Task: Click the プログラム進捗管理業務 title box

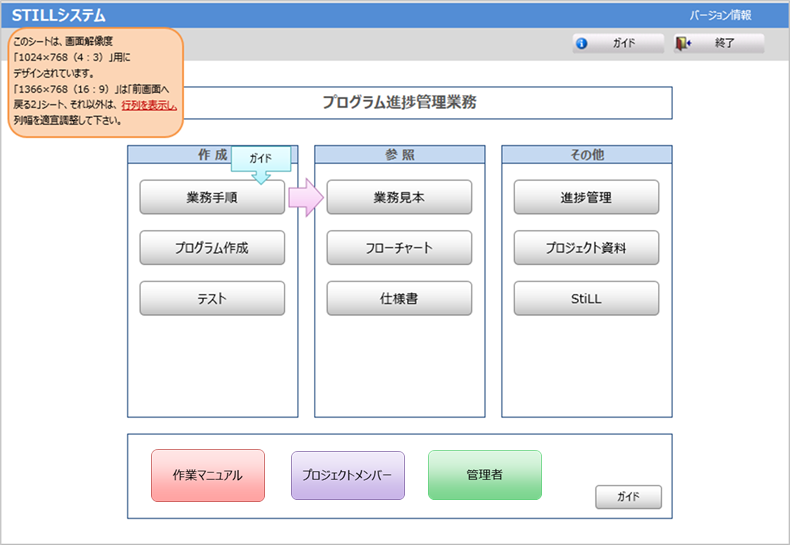Action: [x=400, y=103]
